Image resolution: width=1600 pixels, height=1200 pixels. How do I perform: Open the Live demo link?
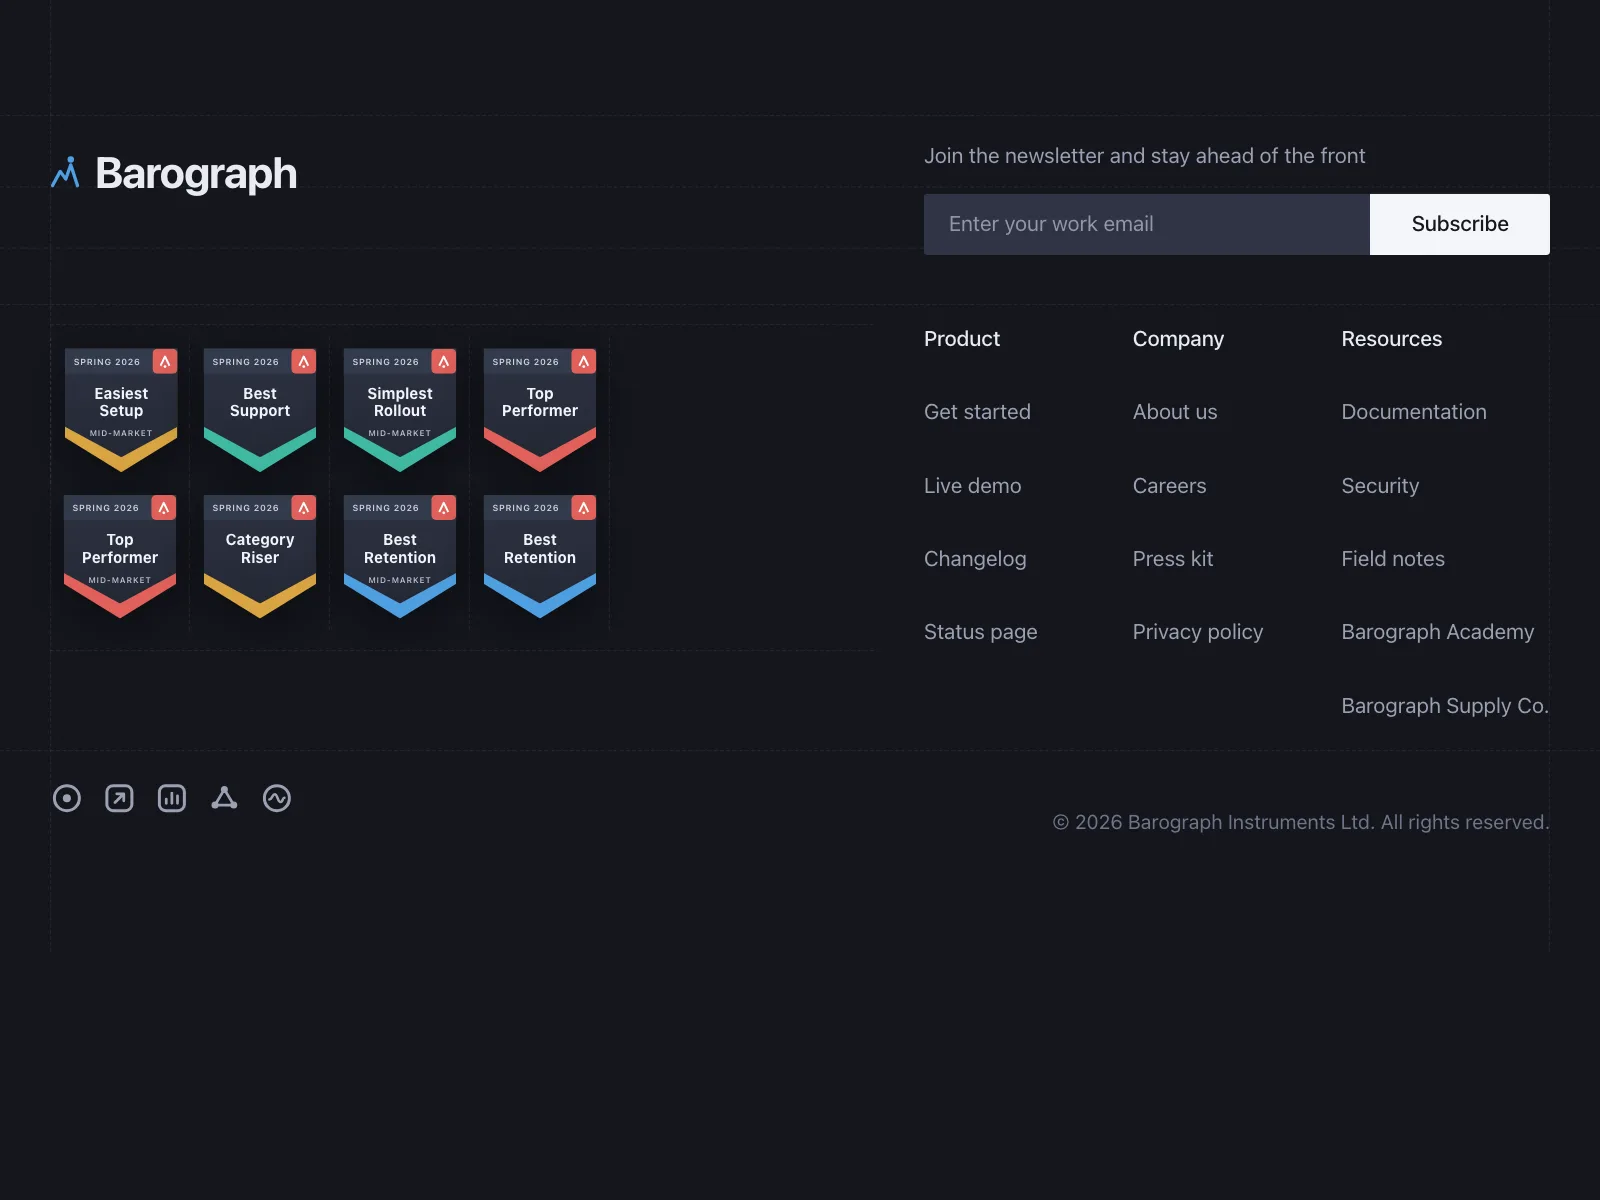click(972, 486)
